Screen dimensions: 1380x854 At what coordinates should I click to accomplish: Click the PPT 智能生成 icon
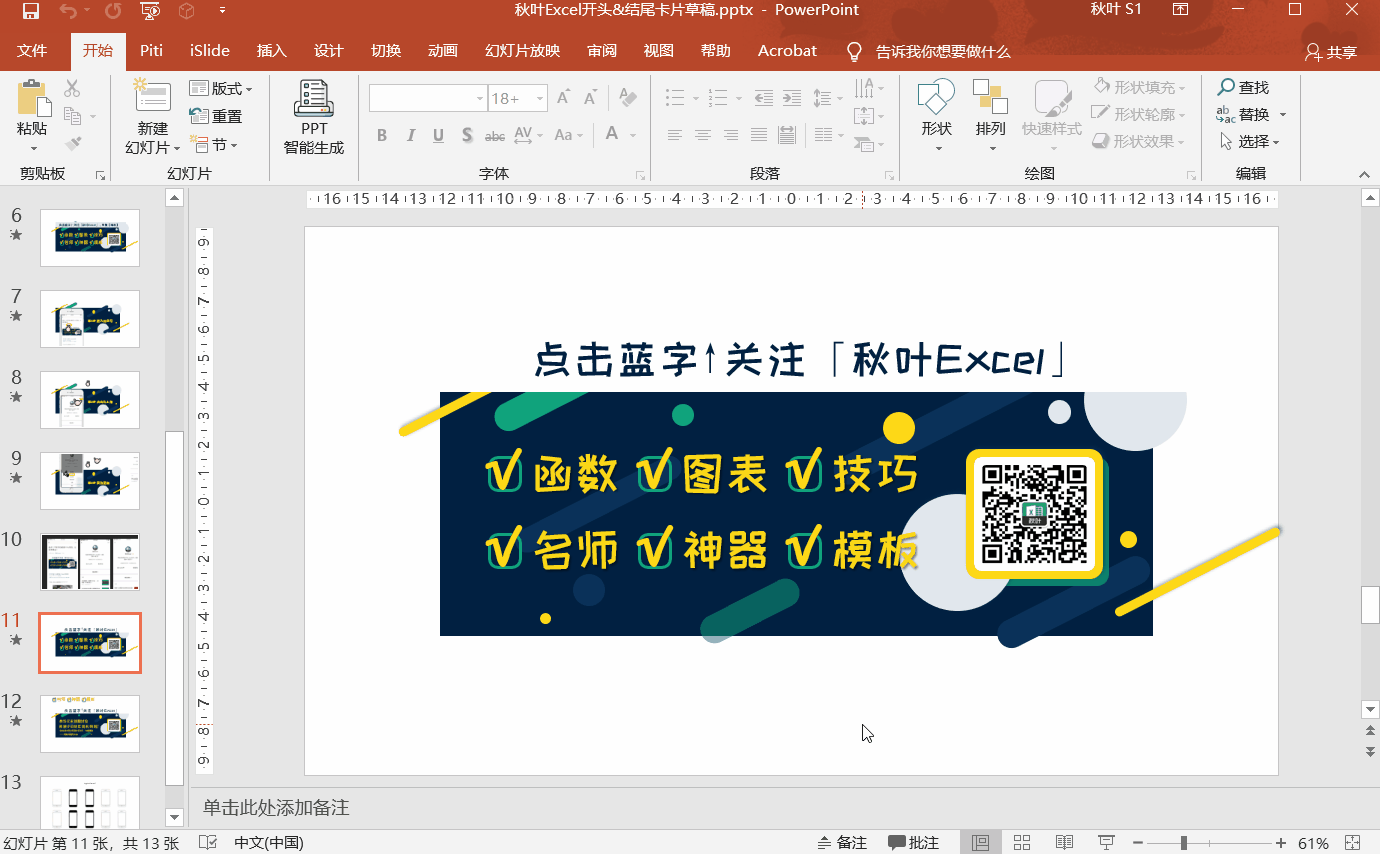tap(314, 117)
